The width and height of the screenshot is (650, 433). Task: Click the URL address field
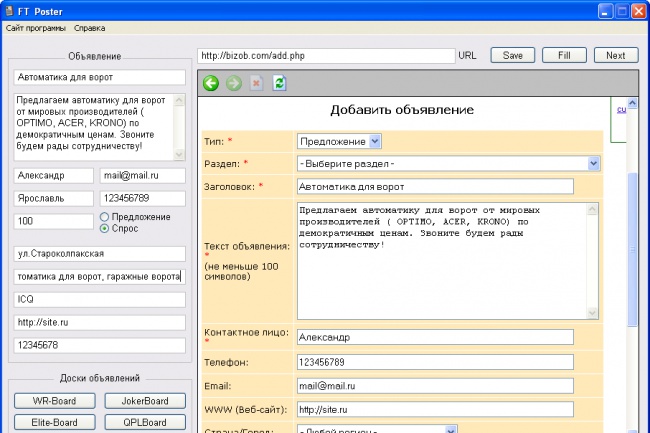(x=324, y=56)
